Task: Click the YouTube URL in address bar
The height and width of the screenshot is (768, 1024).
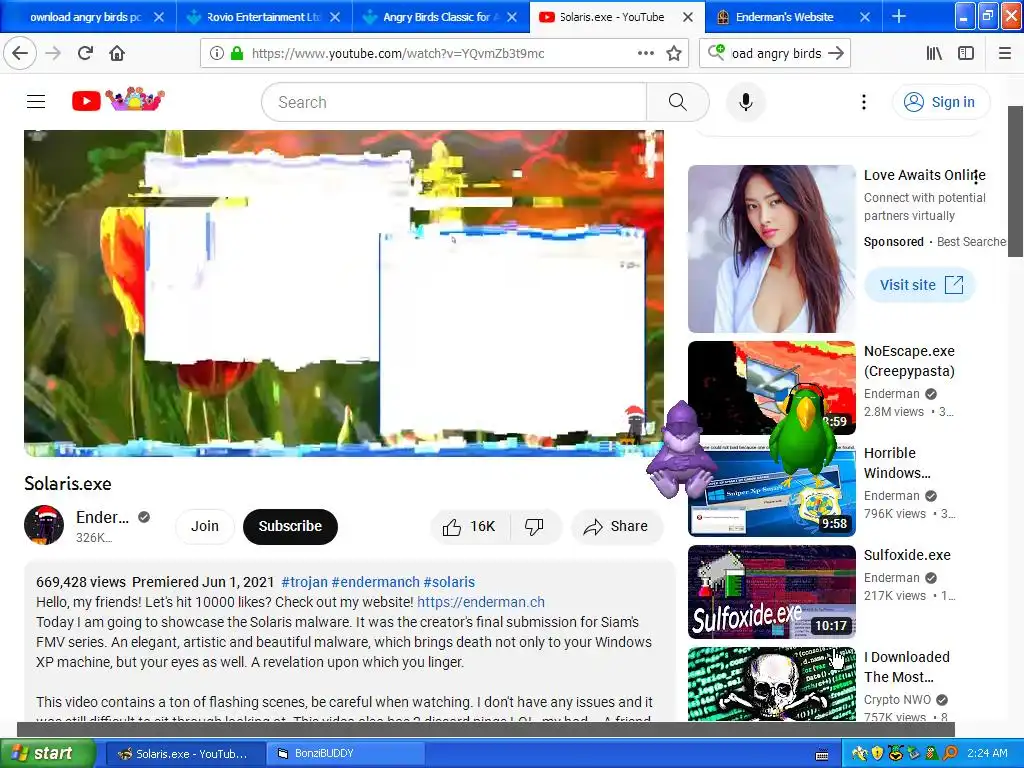Action: click(x=398, y=54)
